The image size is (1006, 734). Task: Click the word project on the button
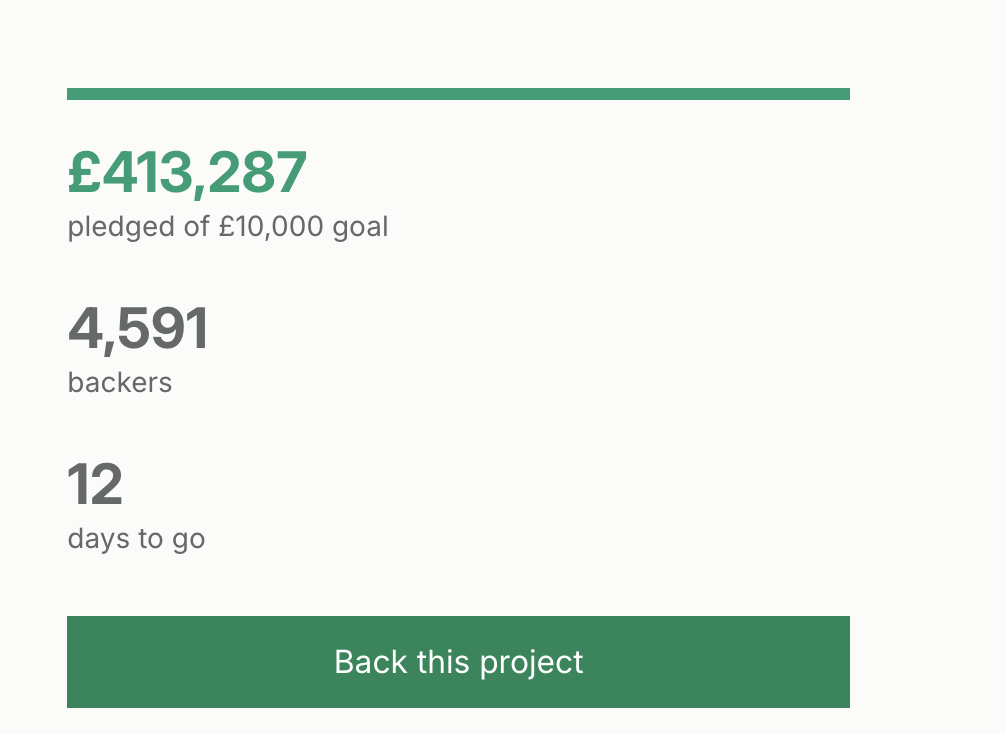point(531,662)
